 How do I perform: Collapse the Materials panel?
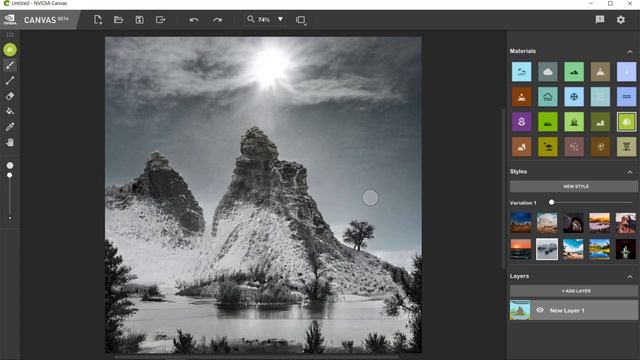pyautogui.click(x=630, y=51)
